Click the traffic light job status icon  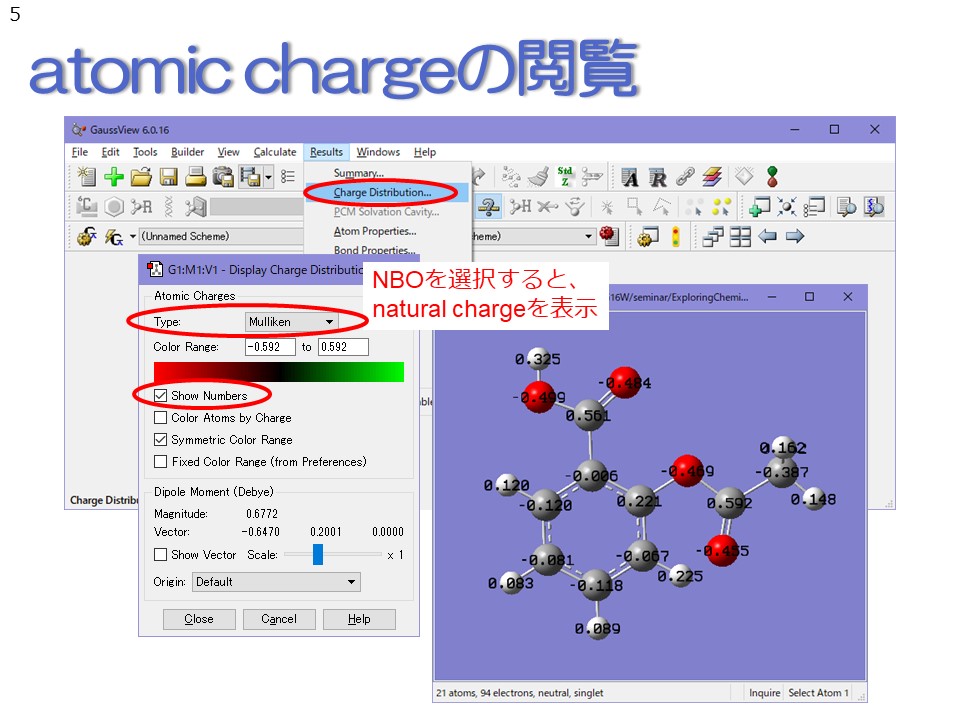click(x=675, y=236)
